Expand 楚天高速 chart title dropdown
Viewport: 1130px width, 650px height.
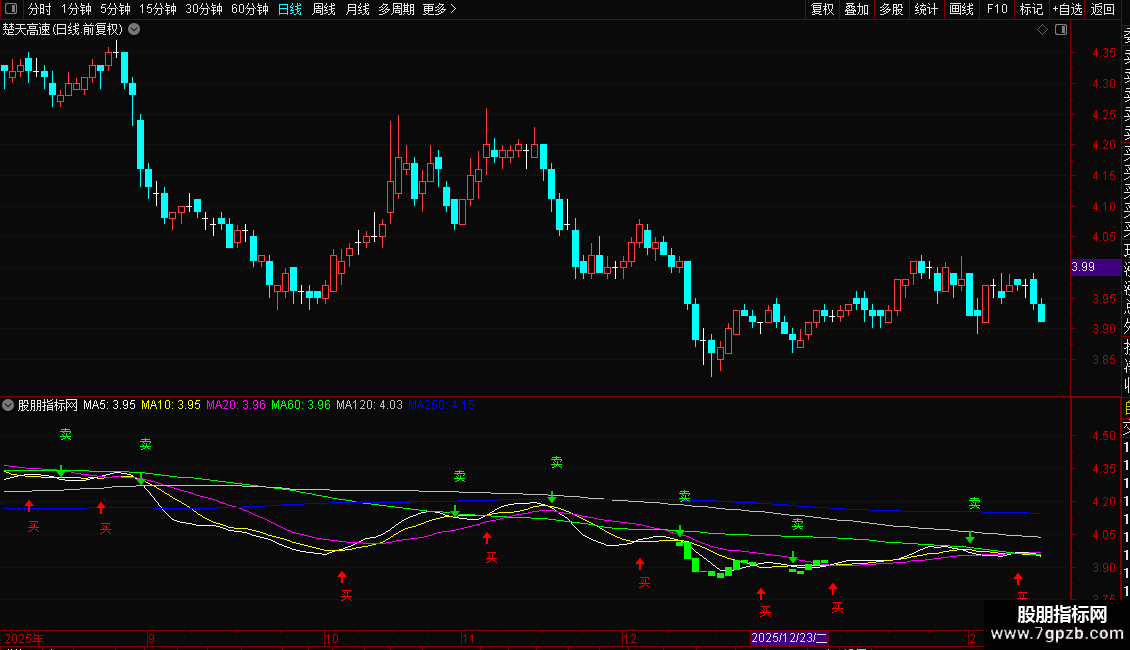tap(134, 30)
